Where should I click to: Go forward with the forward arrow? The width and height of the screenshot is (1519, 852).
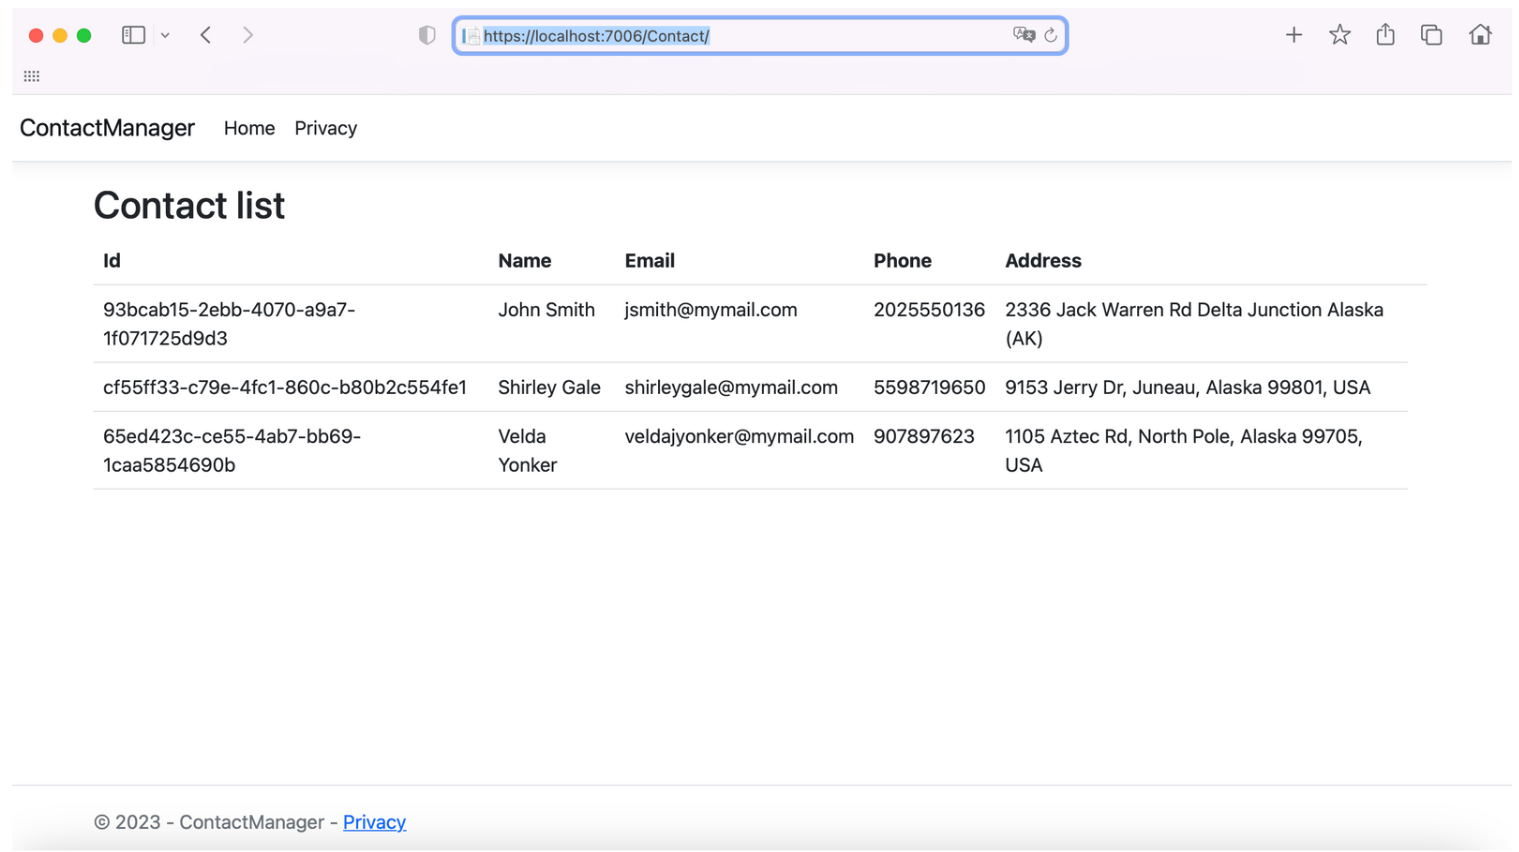247,35
